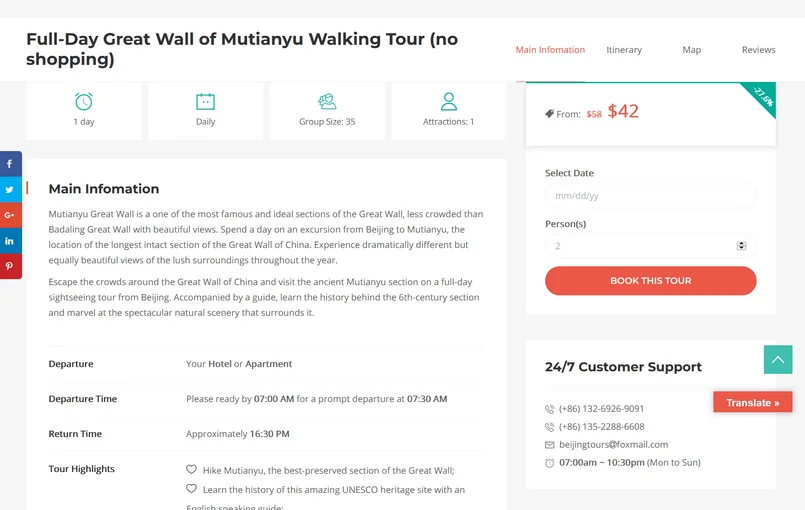Click the scroll-to-top arrow icon
Image resolution: width=805 pixels, height=510 pixels.
778,360
